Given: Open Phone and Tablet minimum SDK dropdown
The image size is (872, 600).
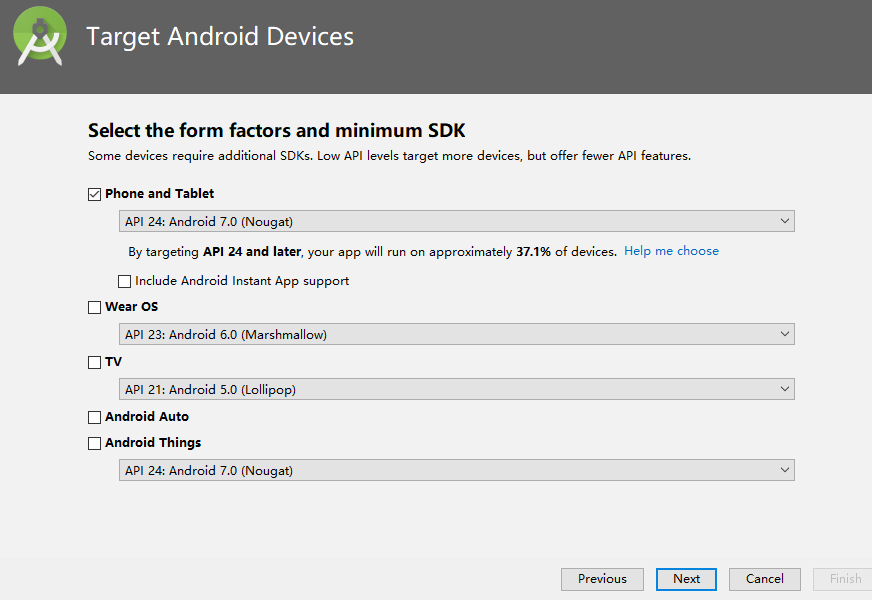Looking at the screenshot, I should (457, 221).
